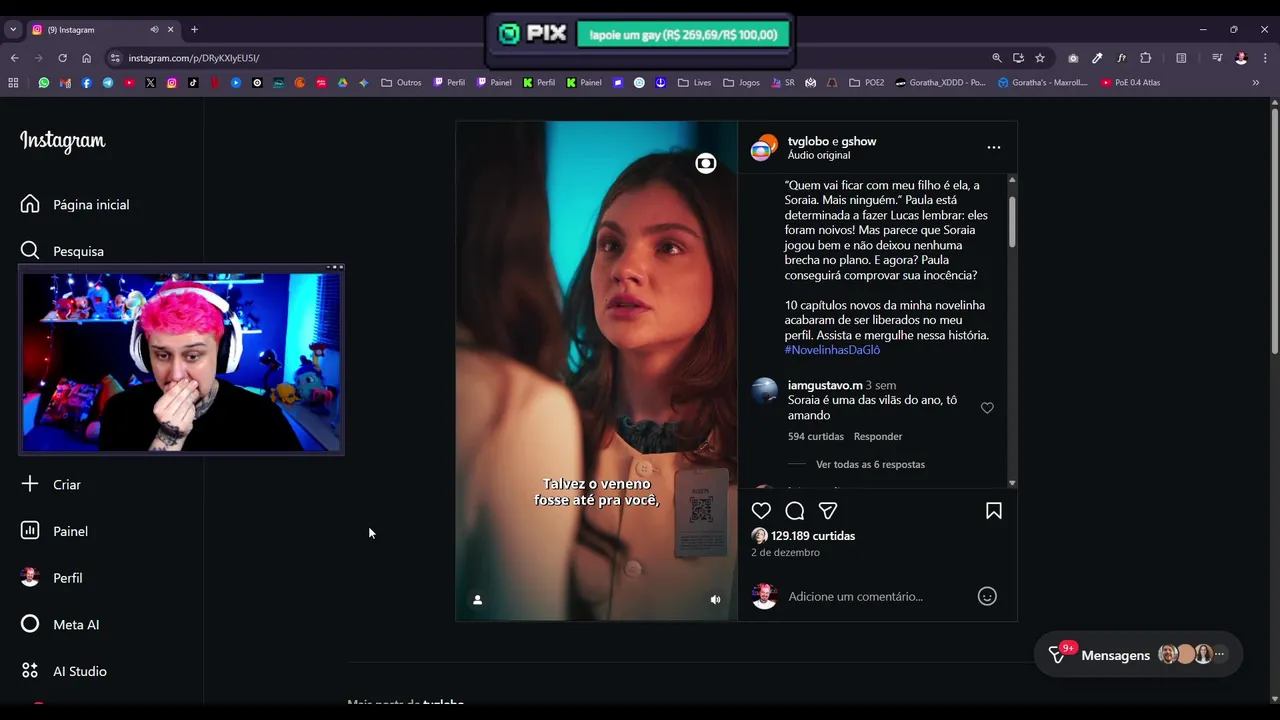Open the emoji picker in comment box
1280x720 pixels.
(x=987, y=596)
